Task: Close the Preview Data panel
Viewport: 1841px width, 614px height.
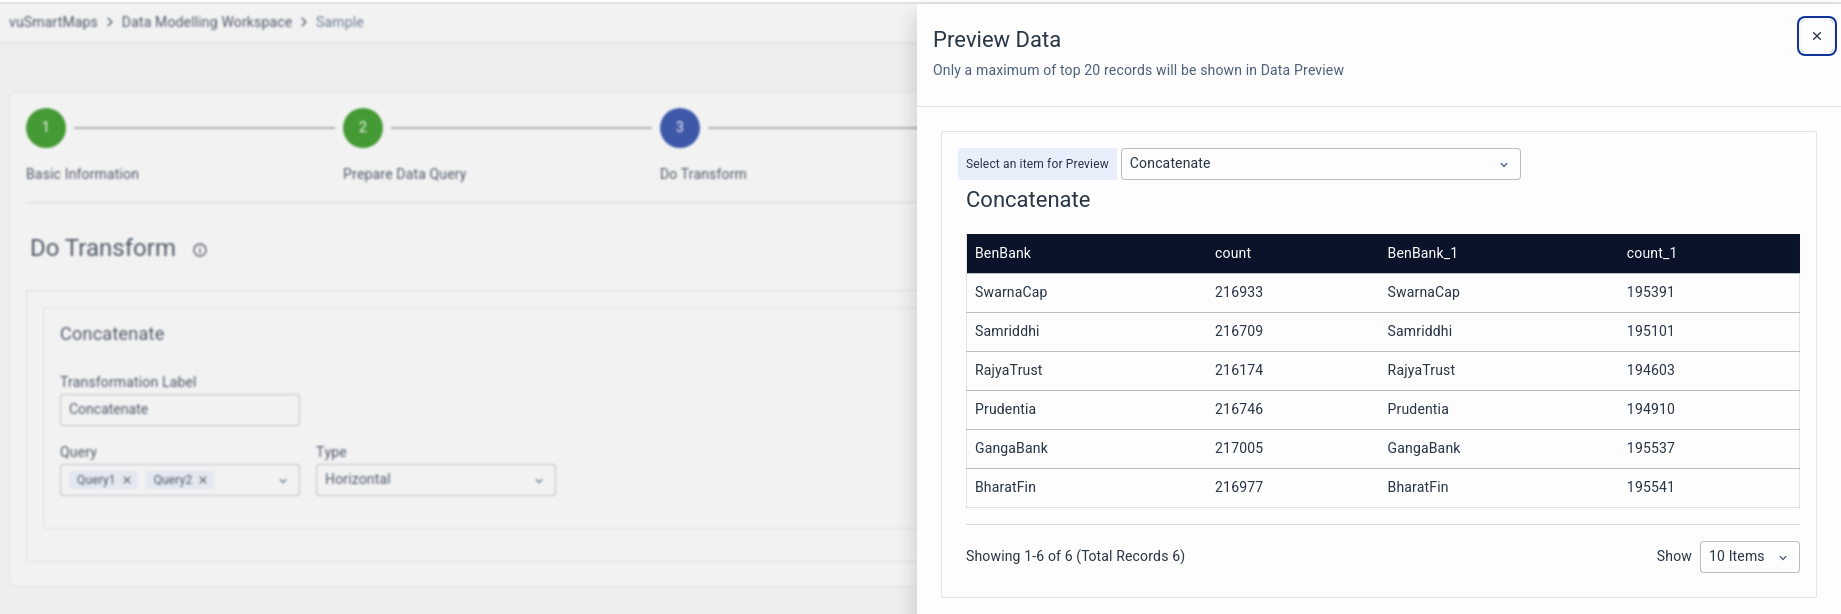Action: (1816, 36)
